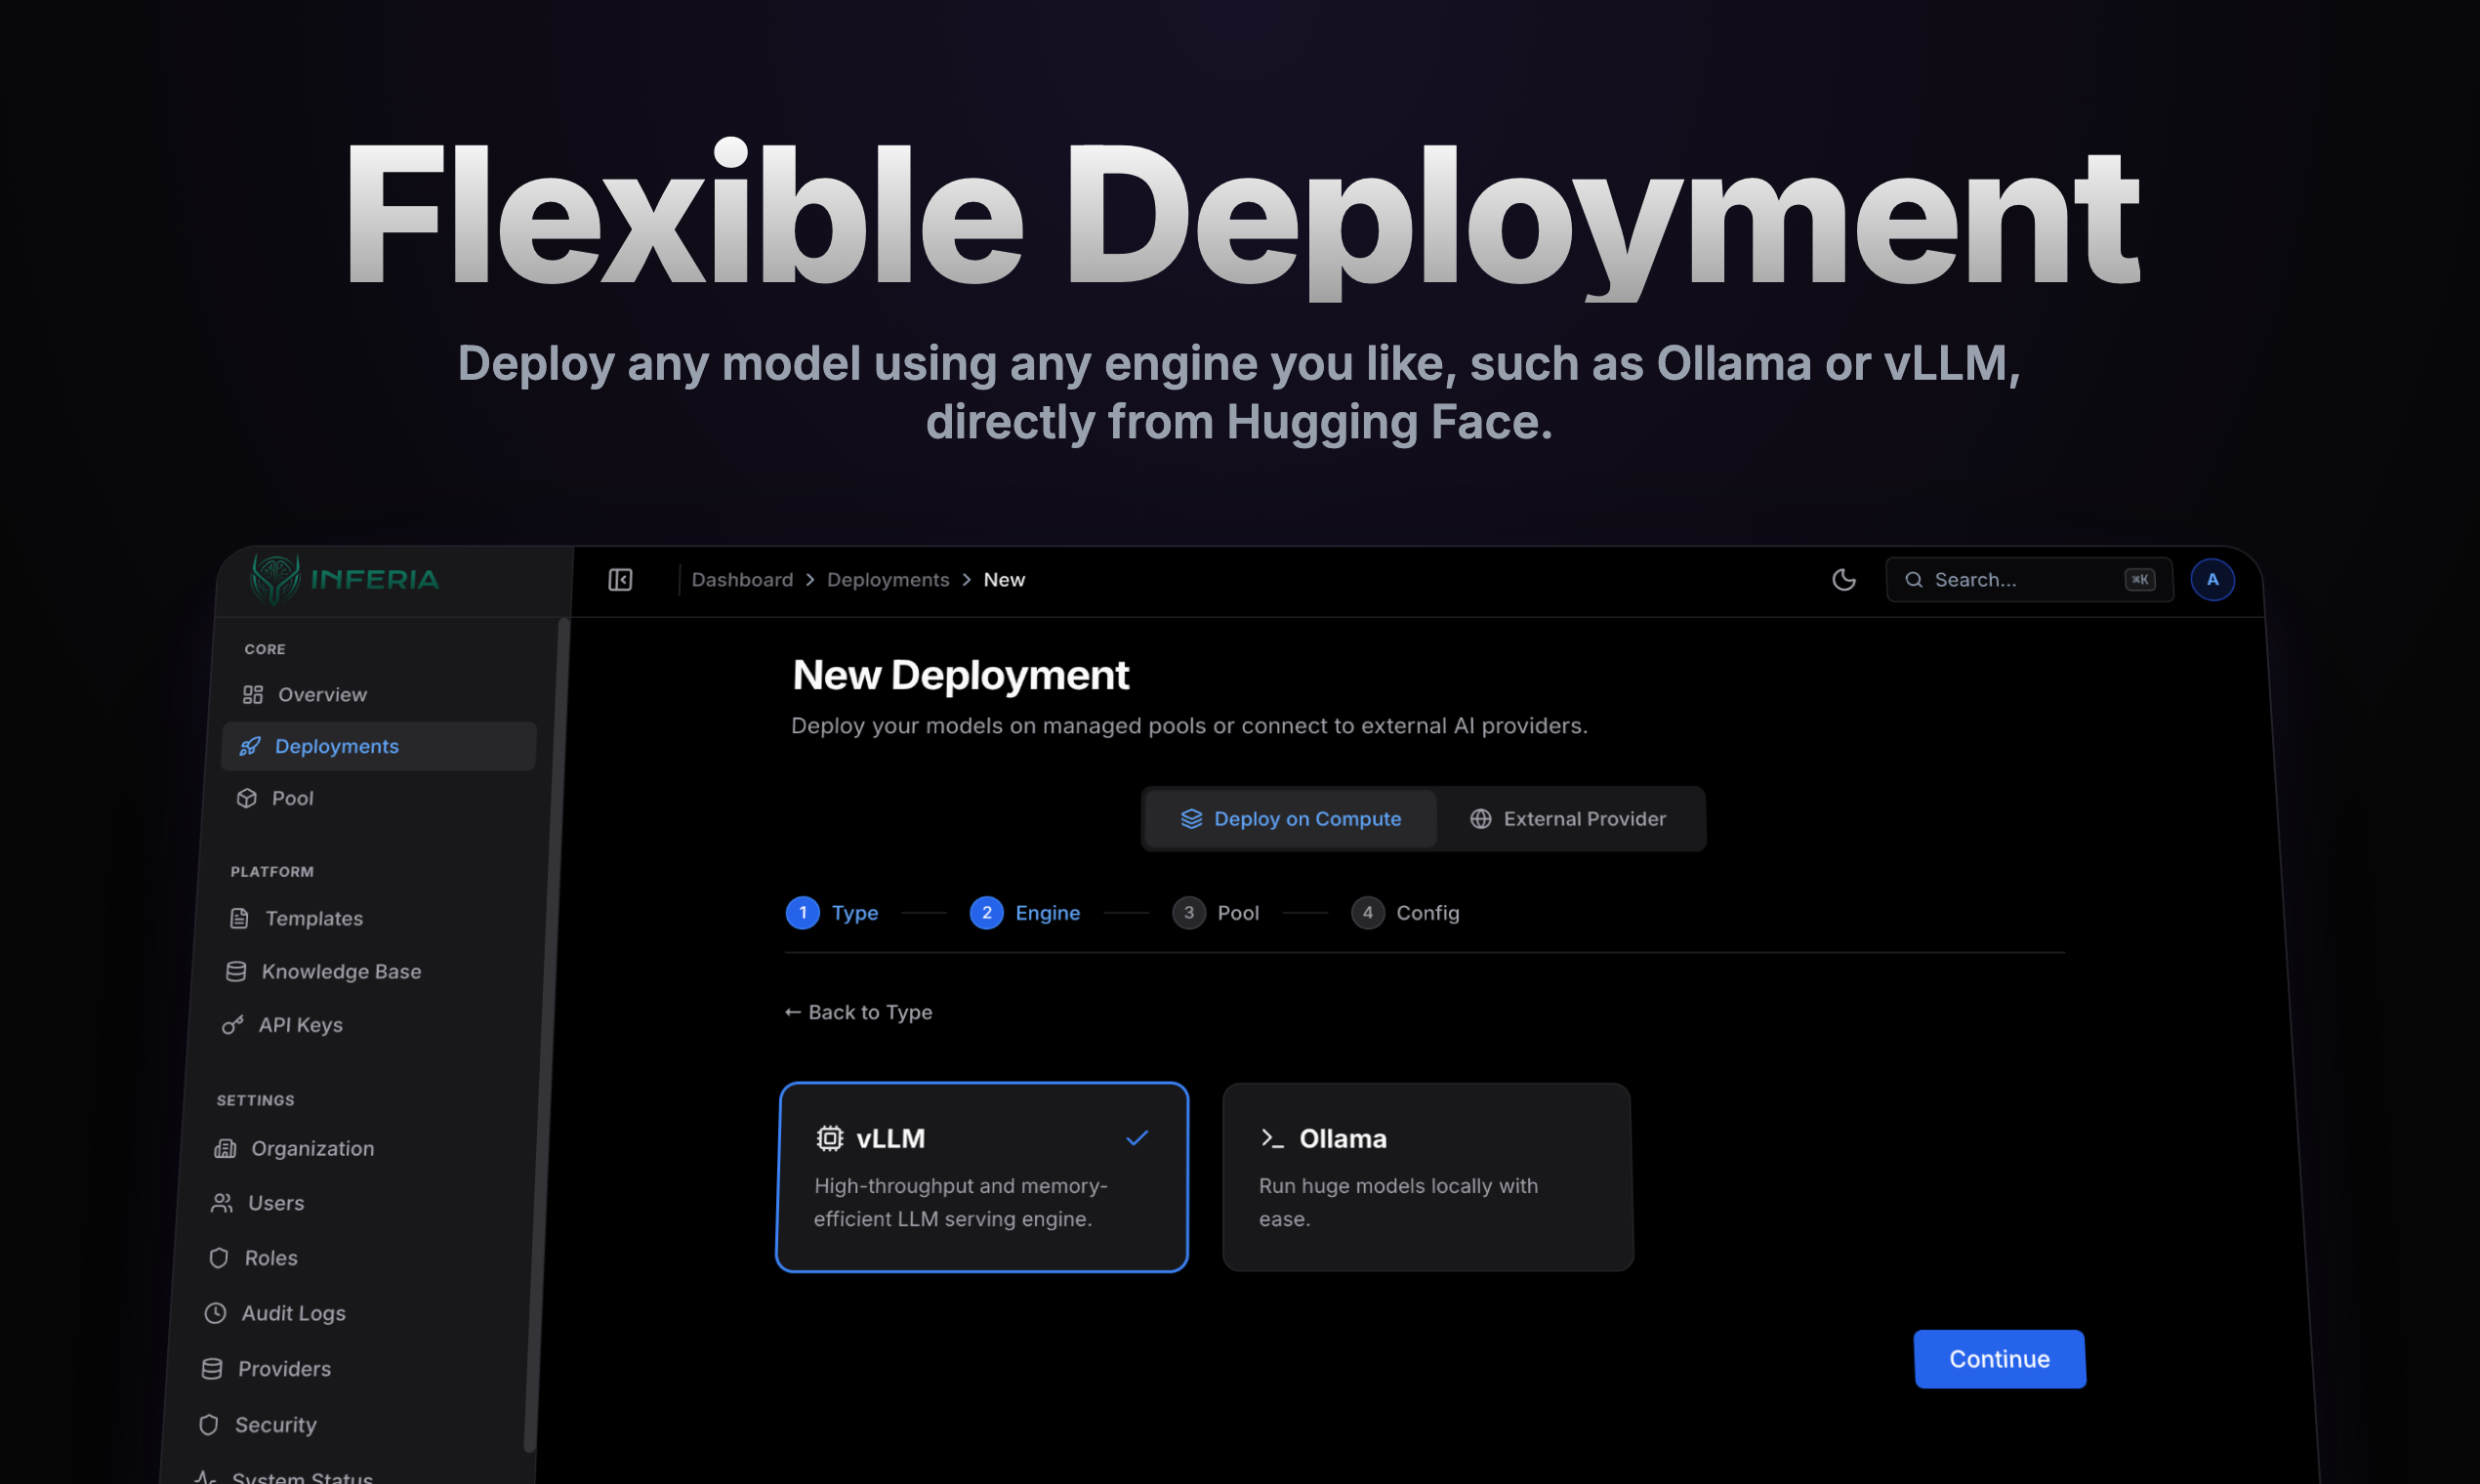Jump to step 3 Pool

pyautogui.click(x=1217, y=913)
